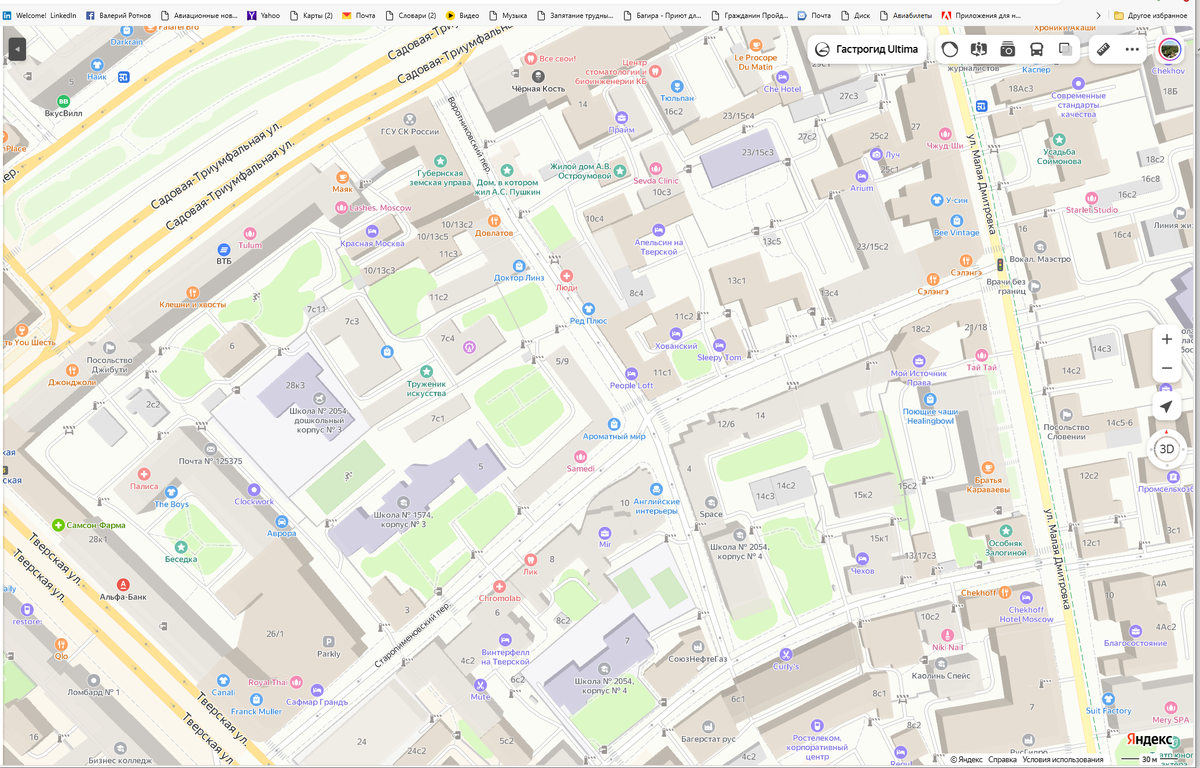
Task: Click the © Яндекс copyright link
Action: pyautogui.click(x=966, y=759)
